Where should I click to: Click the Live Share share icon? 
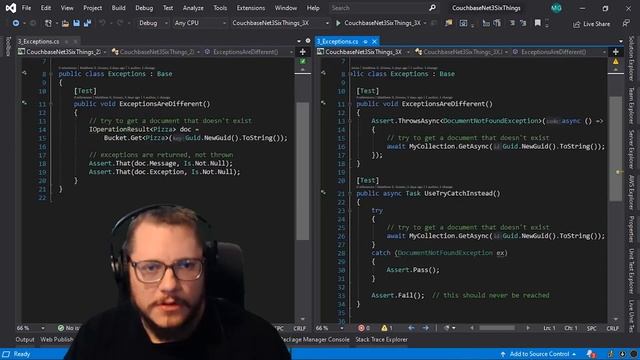coord(576,24)
